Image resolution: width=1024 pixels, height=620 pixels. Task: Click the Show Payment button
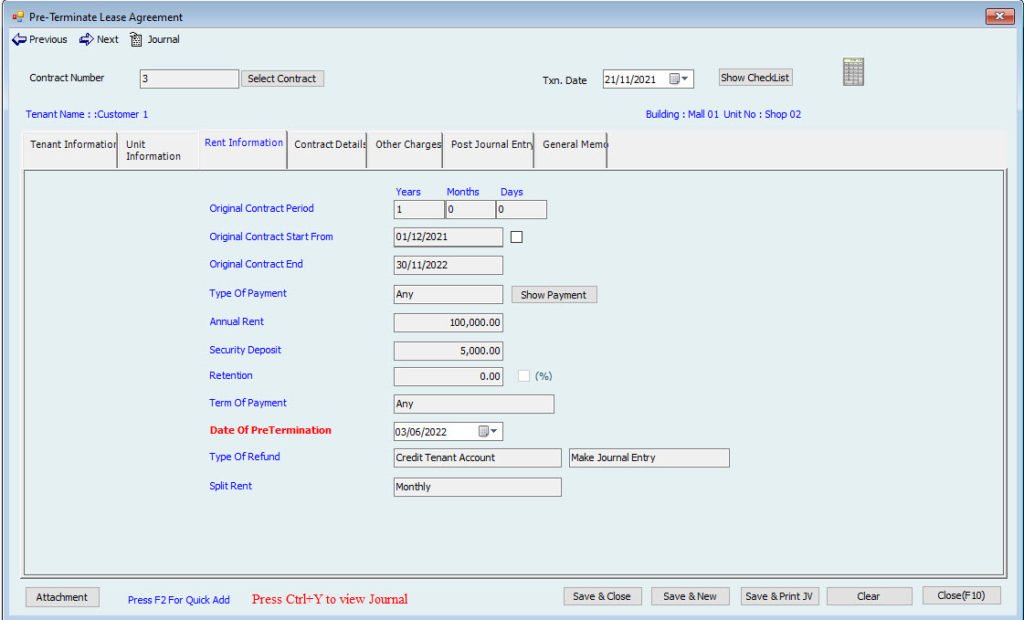[x=554, y=295]
